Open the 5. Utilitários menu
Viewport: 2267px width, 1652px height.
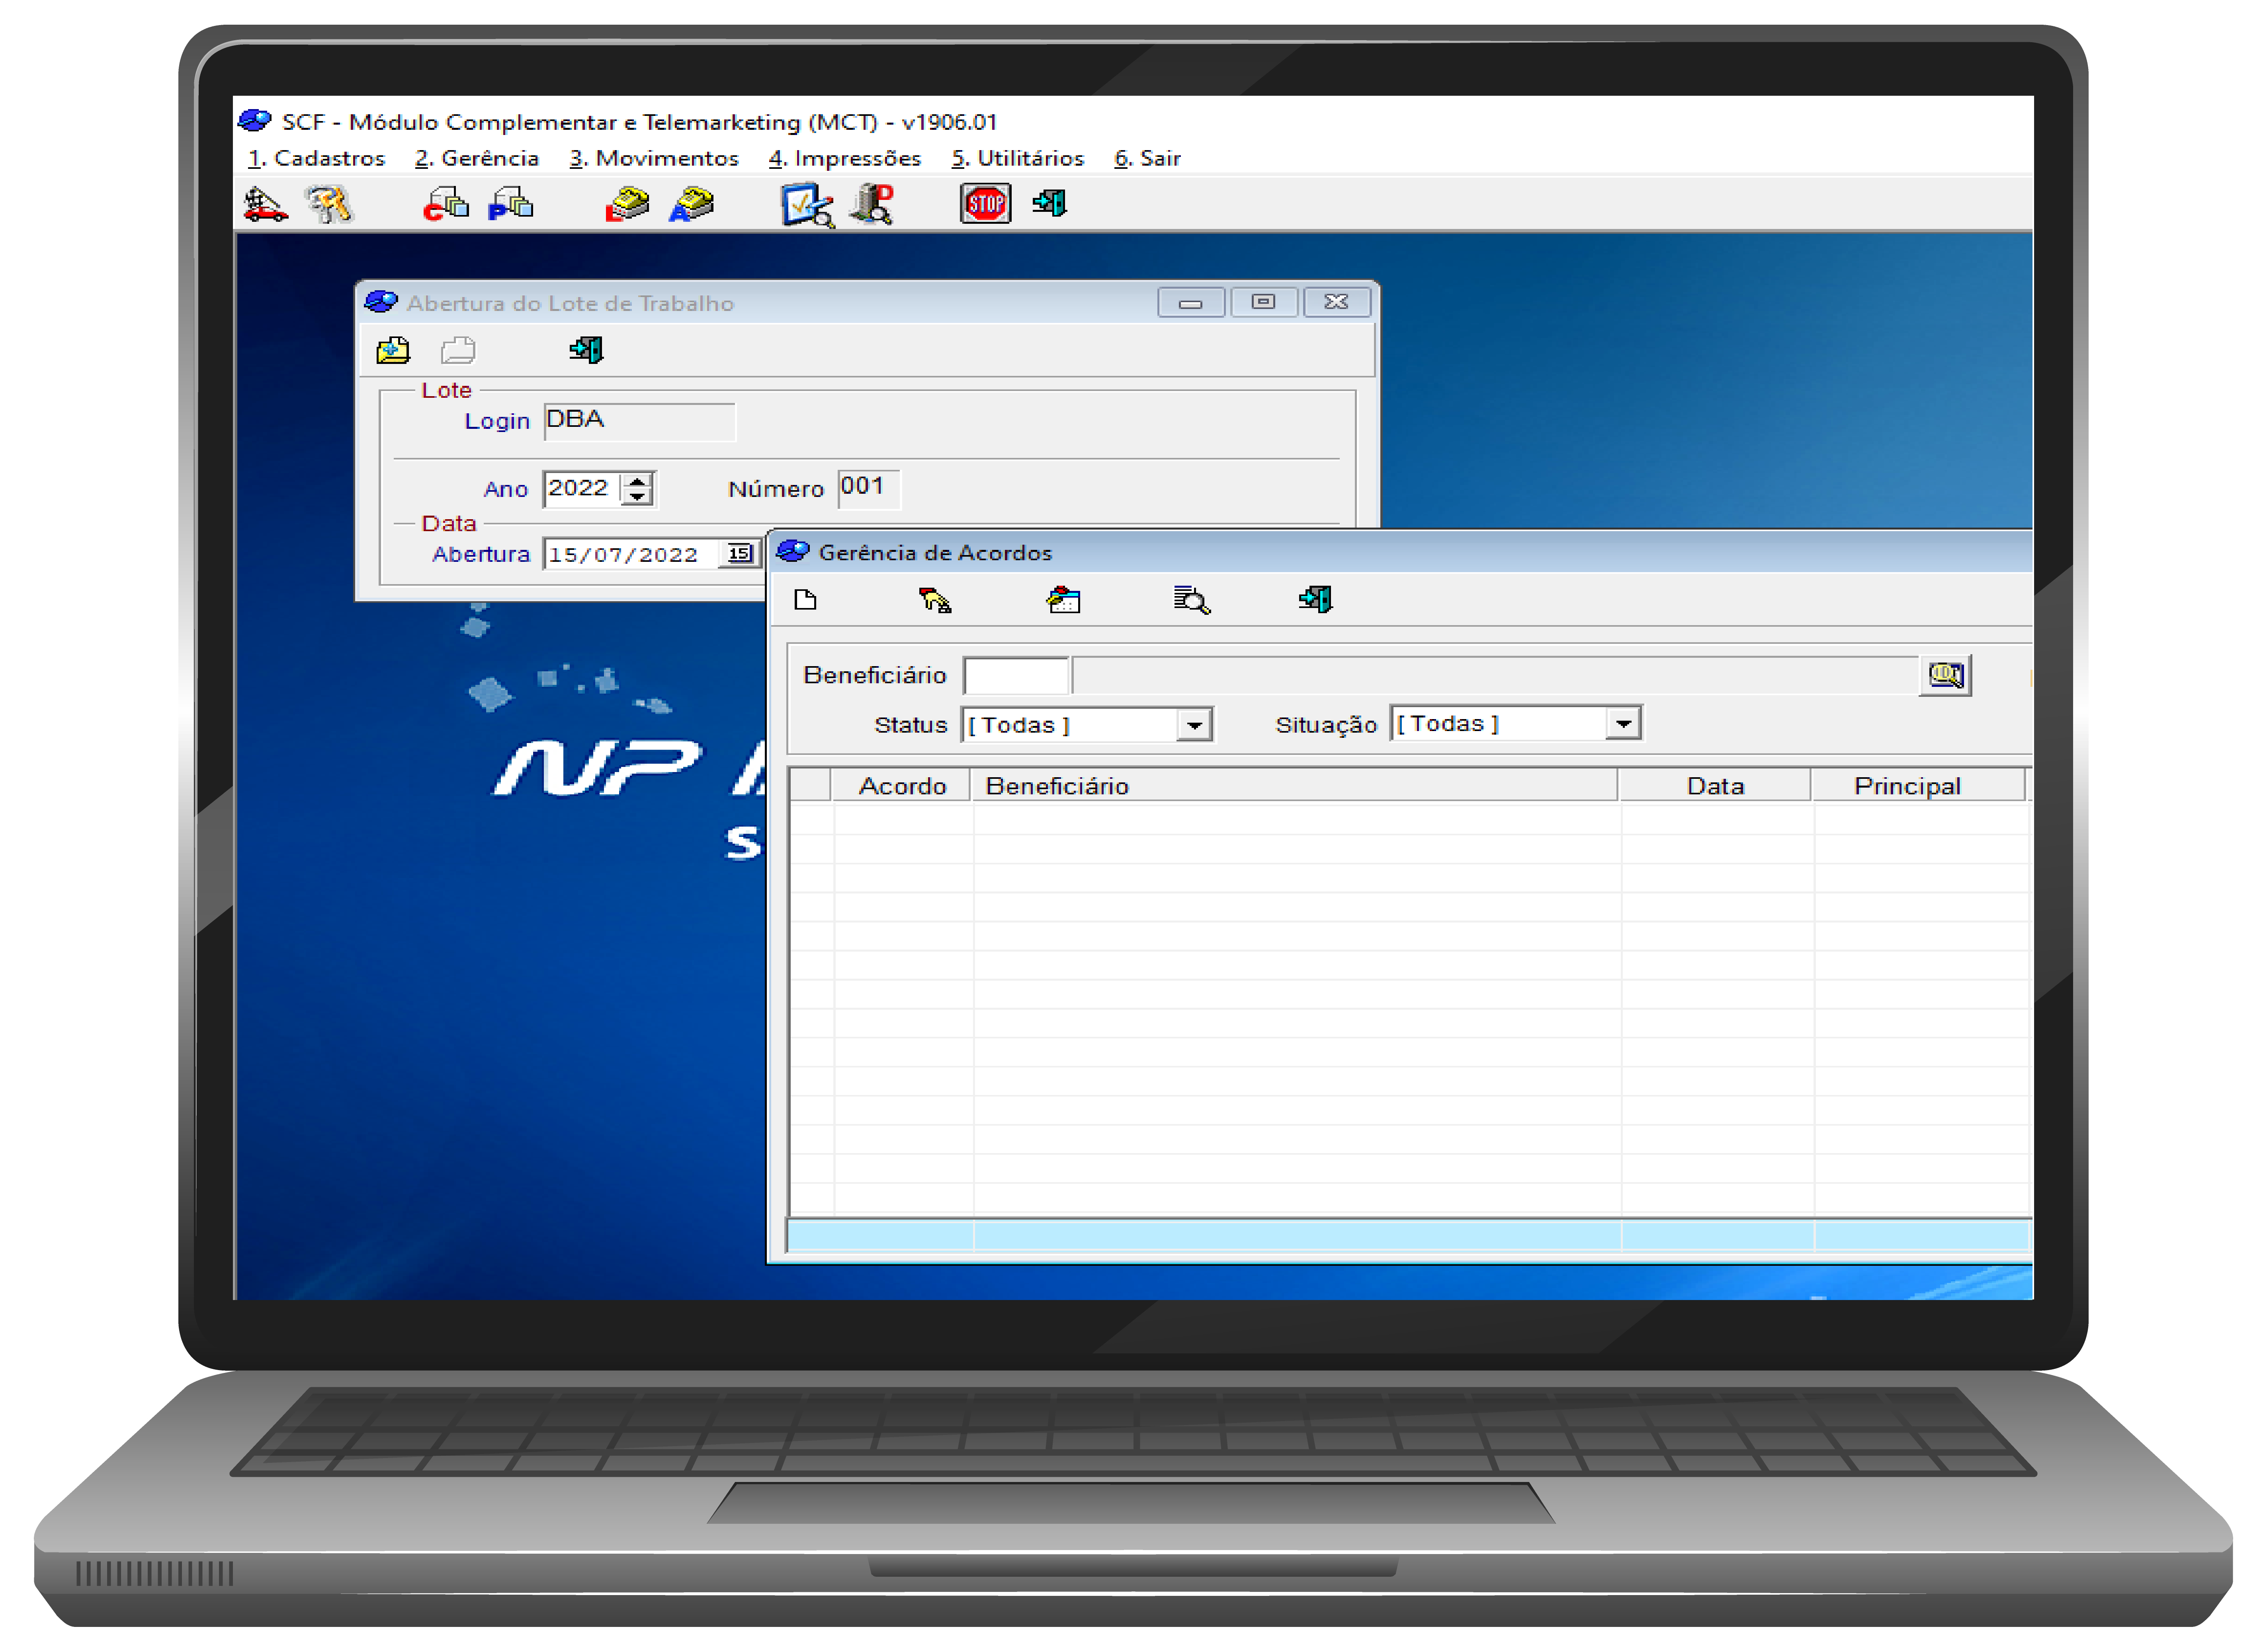1018,158
